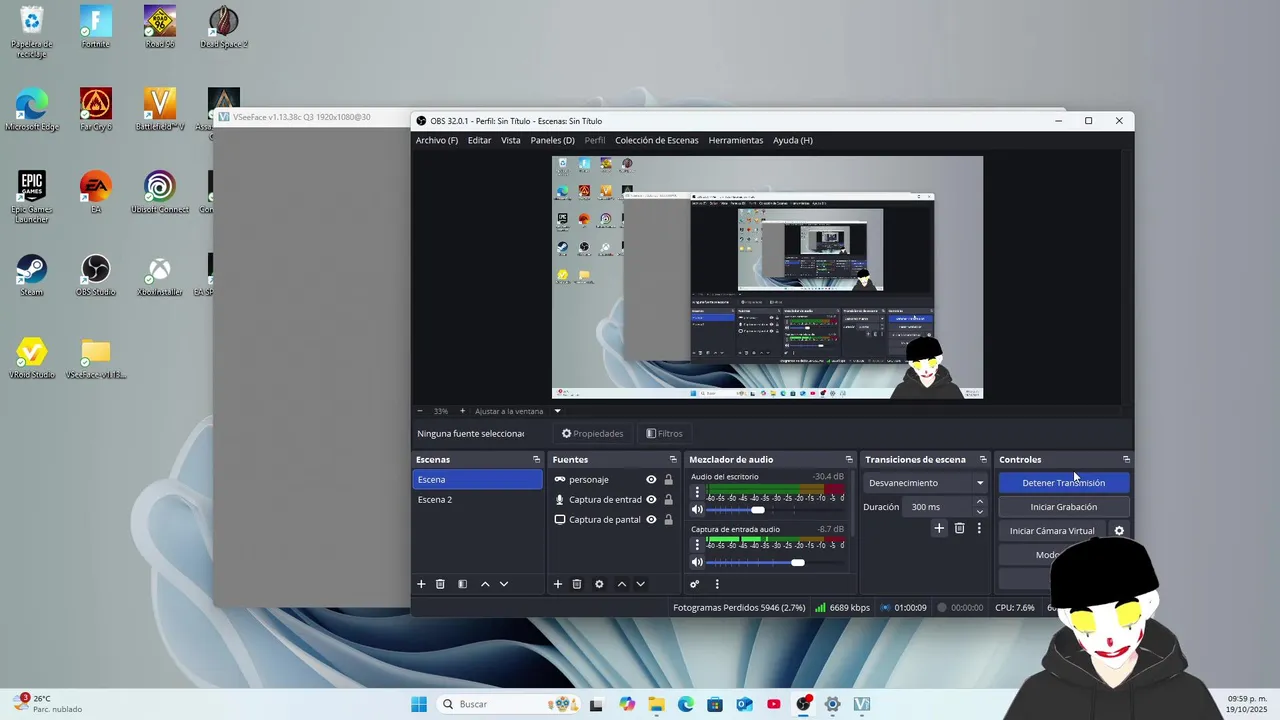
Task: Move source down in the Fuentes panel
Action: (640, 584)
